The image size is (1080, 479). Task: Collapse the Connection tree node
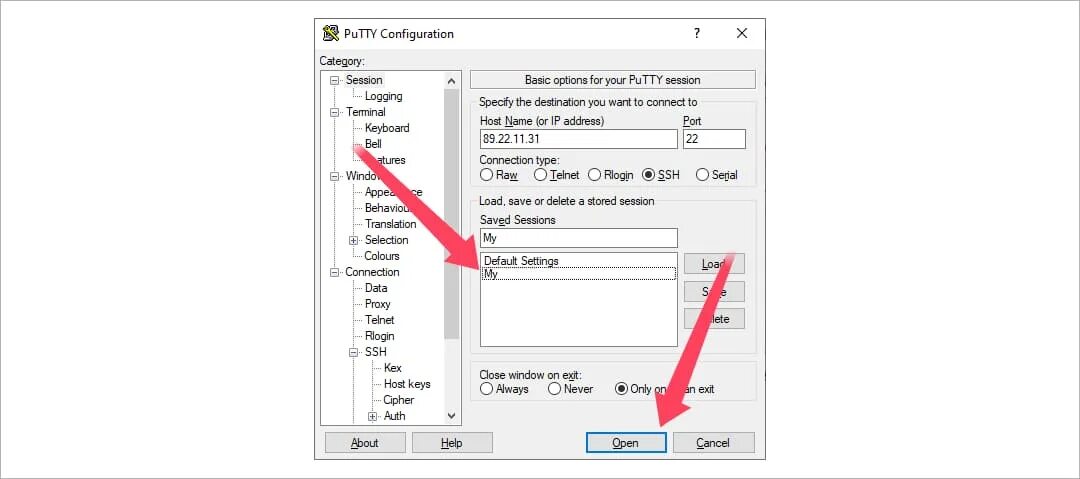pos(335,272)
